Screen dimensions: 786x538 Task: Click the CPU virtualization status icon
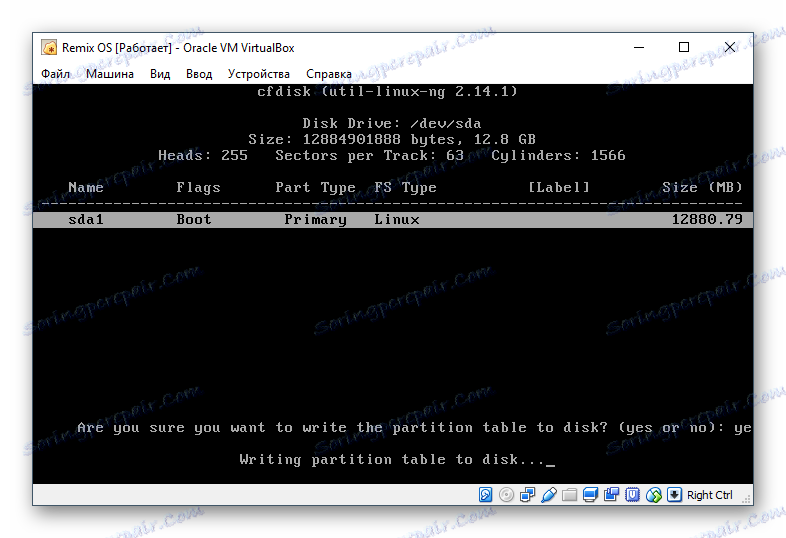[x=633, y=495]
